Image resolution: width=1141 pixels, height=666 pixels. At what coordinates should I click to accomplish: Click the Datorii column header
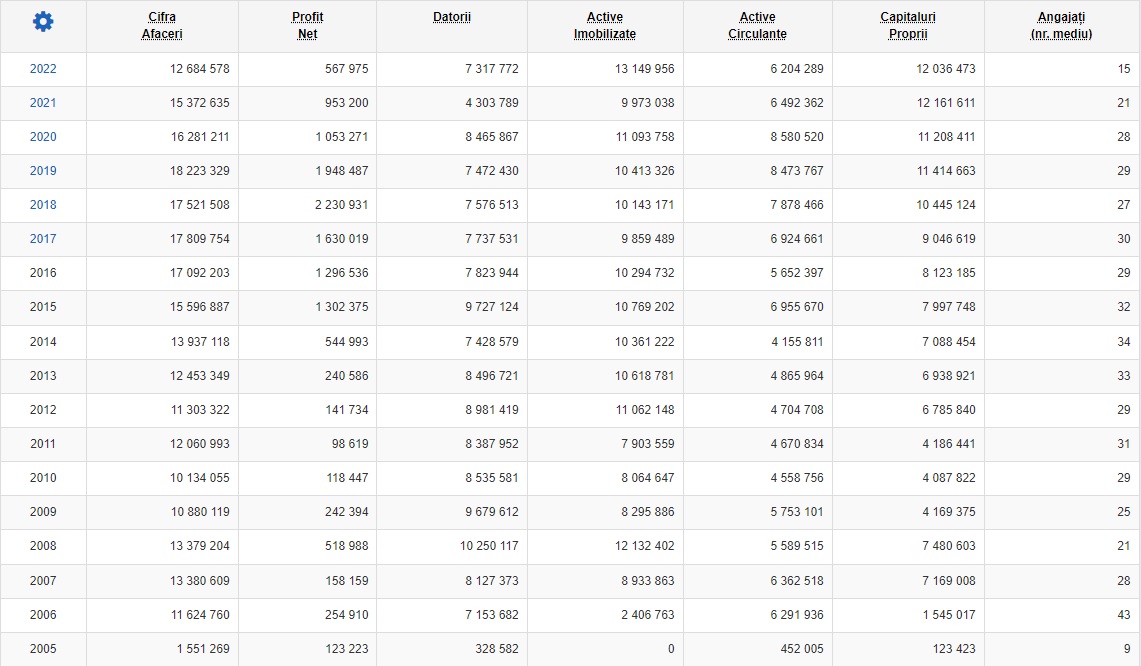click(451, 17)
